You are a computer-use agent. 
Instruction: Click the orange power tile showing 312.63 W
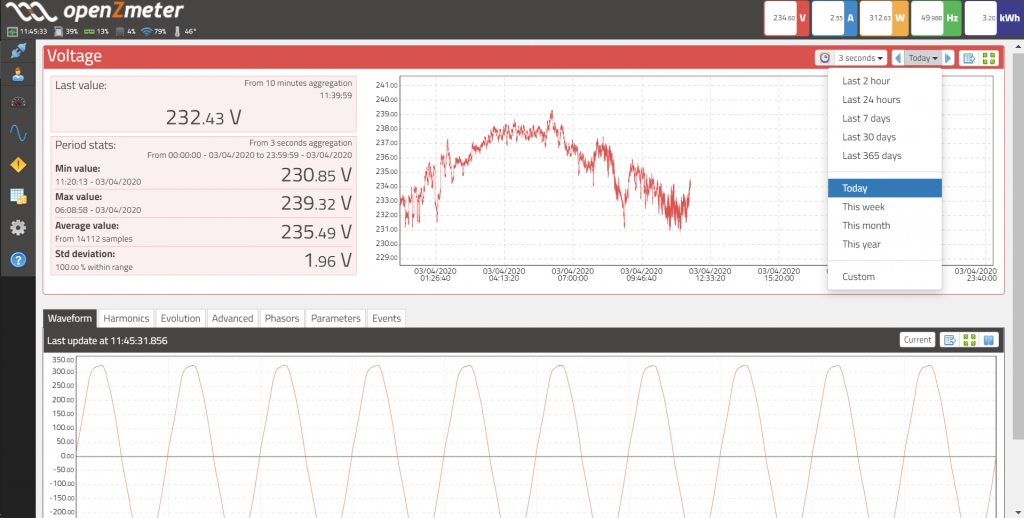(884, 18)
